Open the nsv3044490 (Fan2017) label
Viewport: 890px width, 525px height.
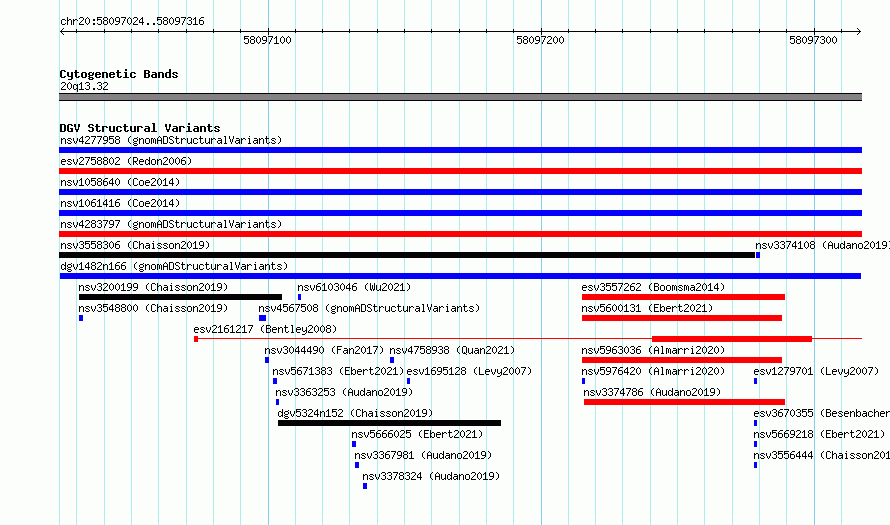(324, 350)
